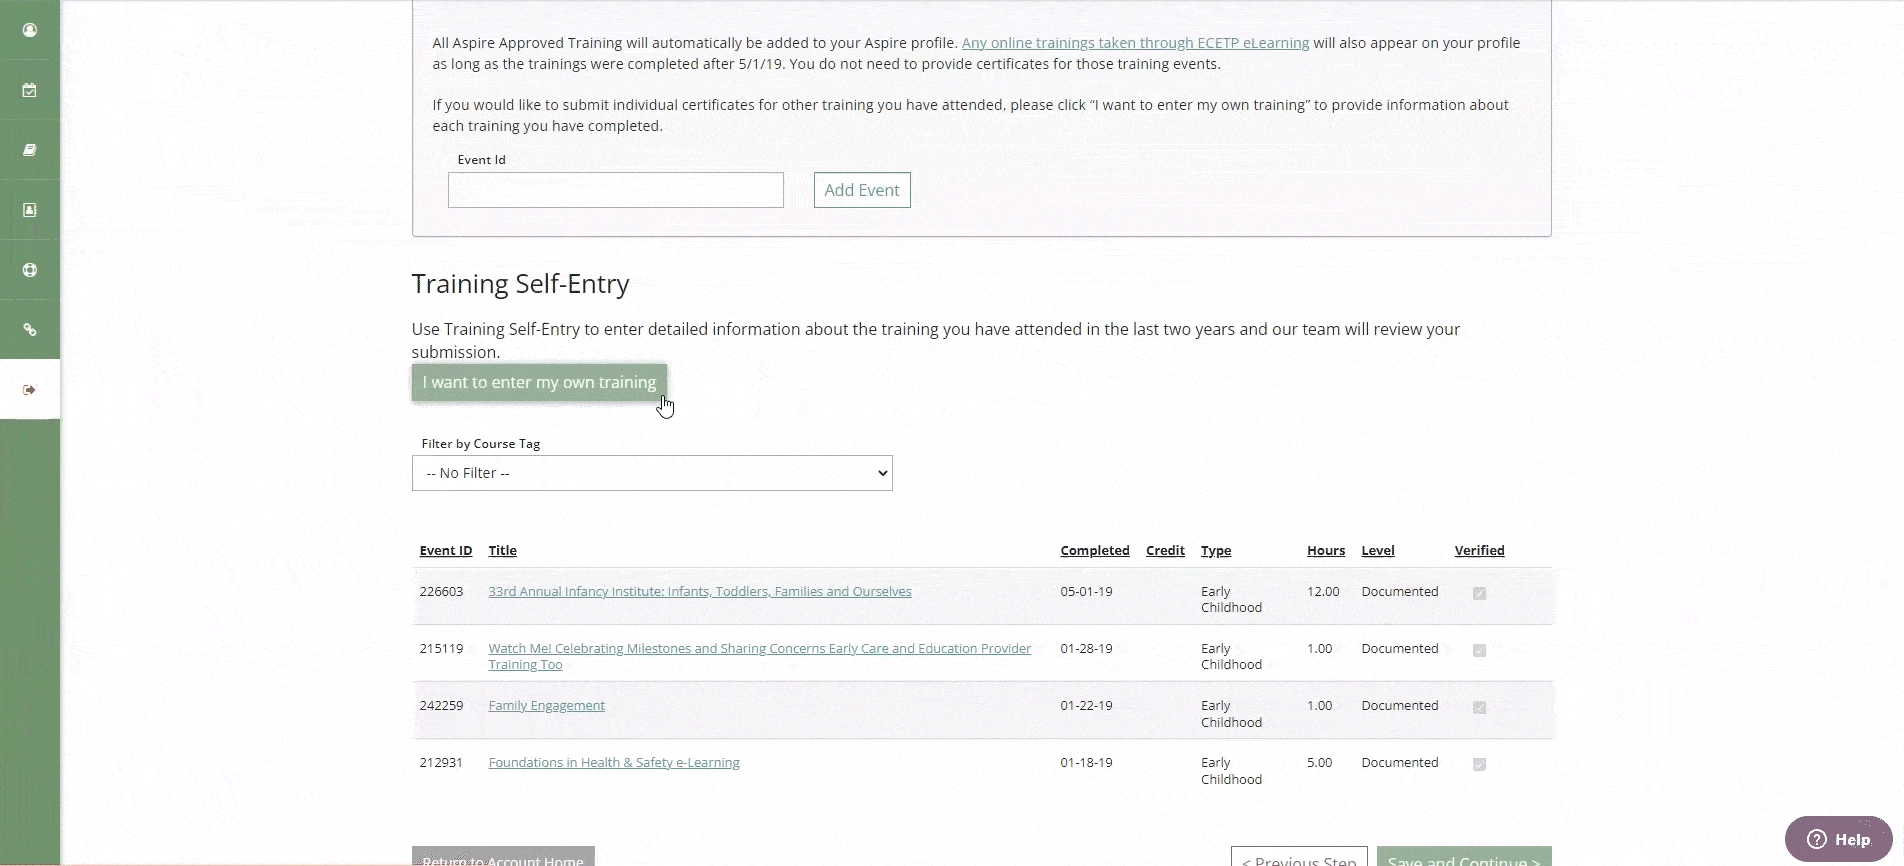Sort table by Completed column header
The image size is (1904, 866).
(1094, 551)
